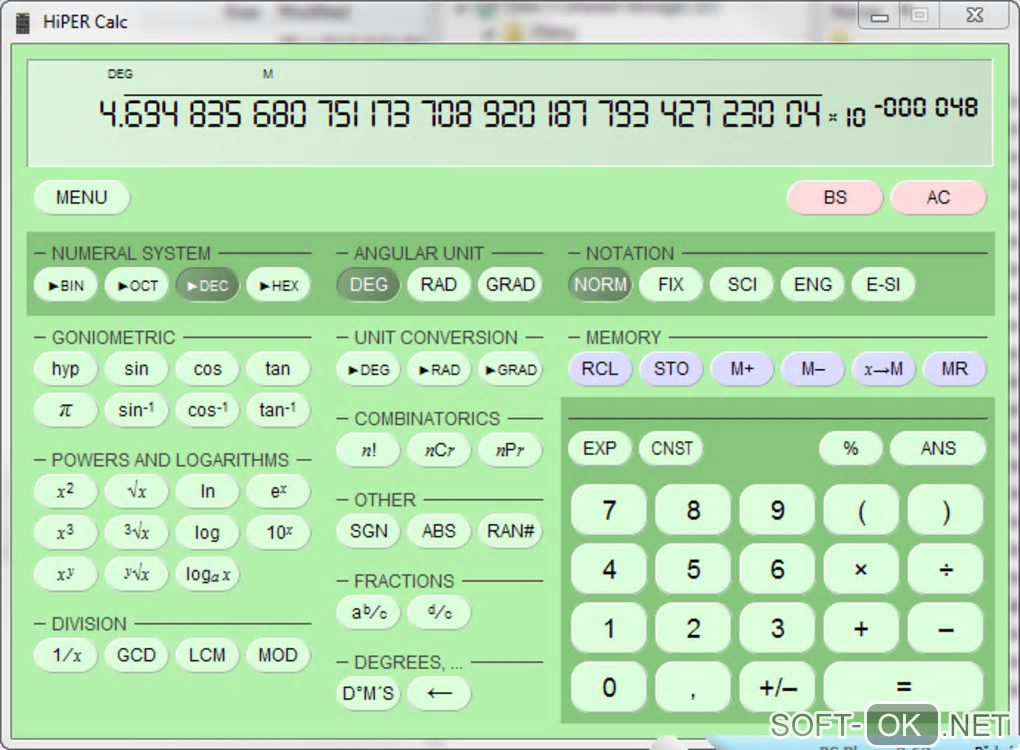Select the DEG angular unit
The width and height of the screenshot is (1020, 750).
click(x=368, y=284)
